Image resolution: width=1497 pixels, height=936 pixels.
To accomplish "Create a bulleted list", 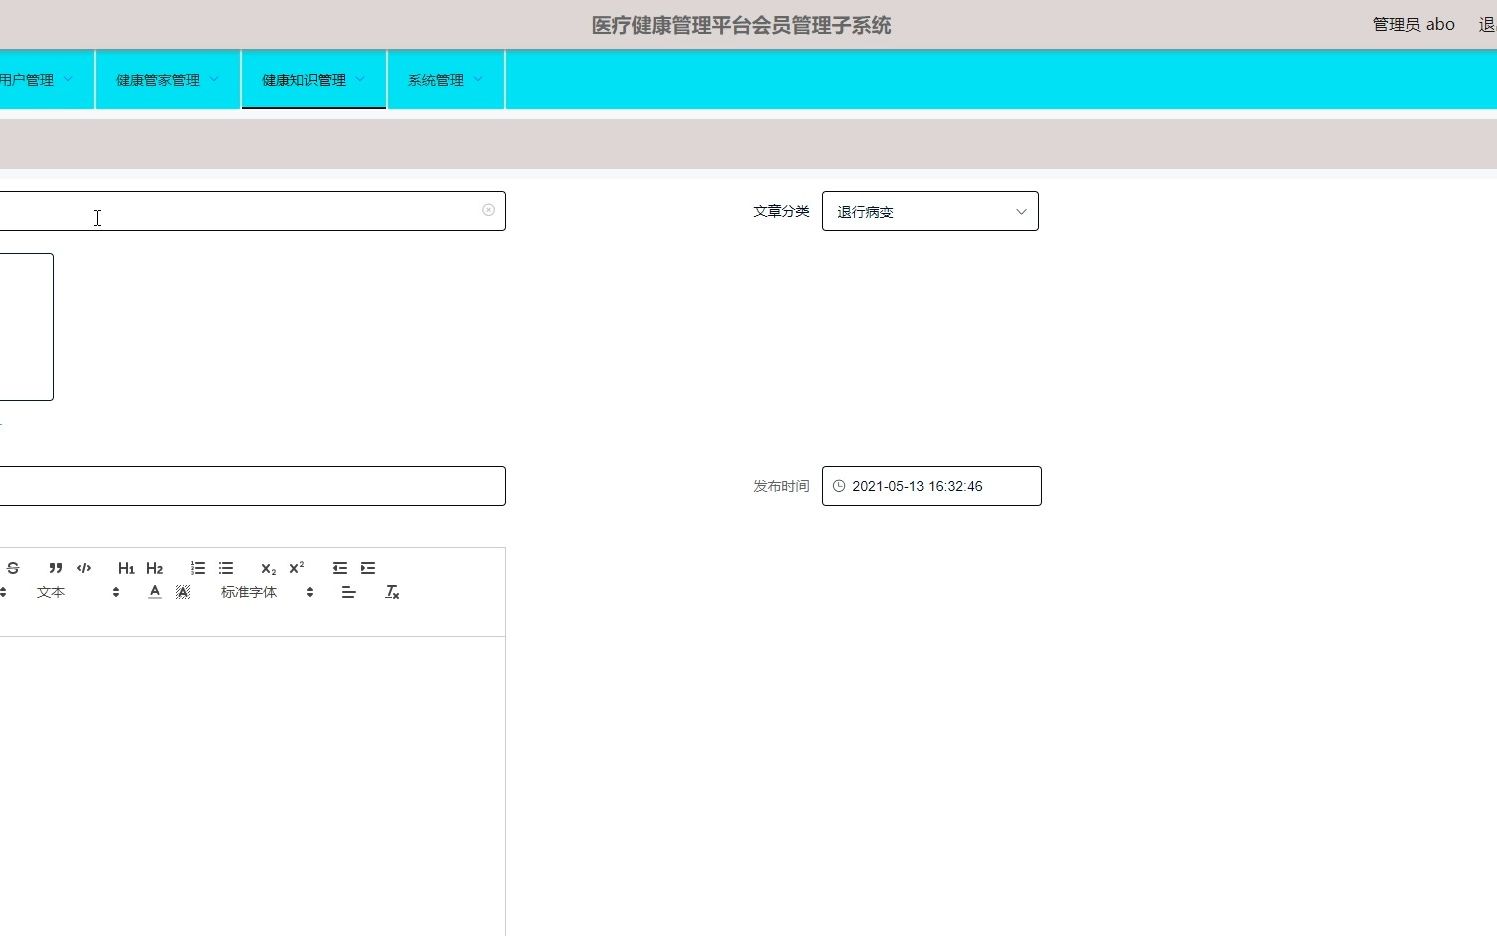I will [x=226, y=568].
